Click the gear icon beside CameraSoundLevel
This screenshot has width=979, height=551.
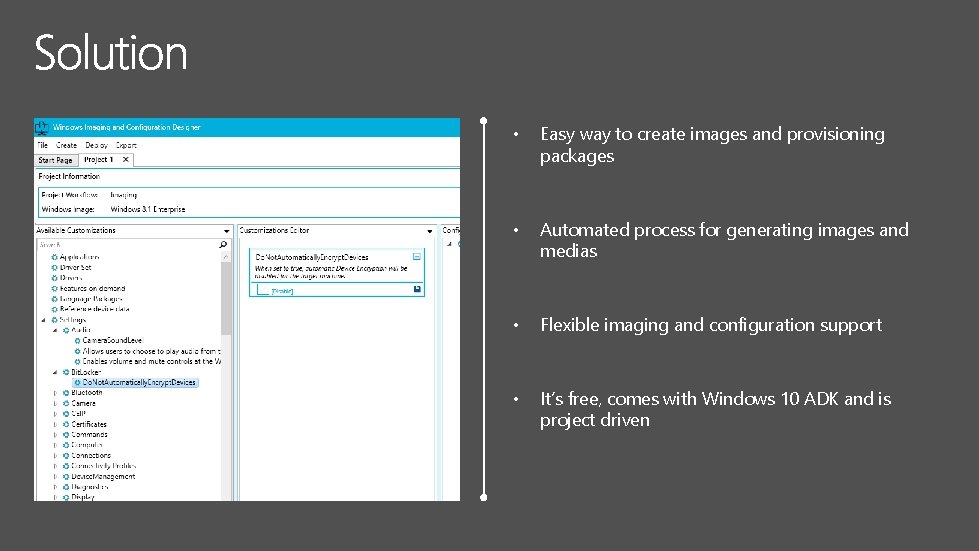coord(77,341)
